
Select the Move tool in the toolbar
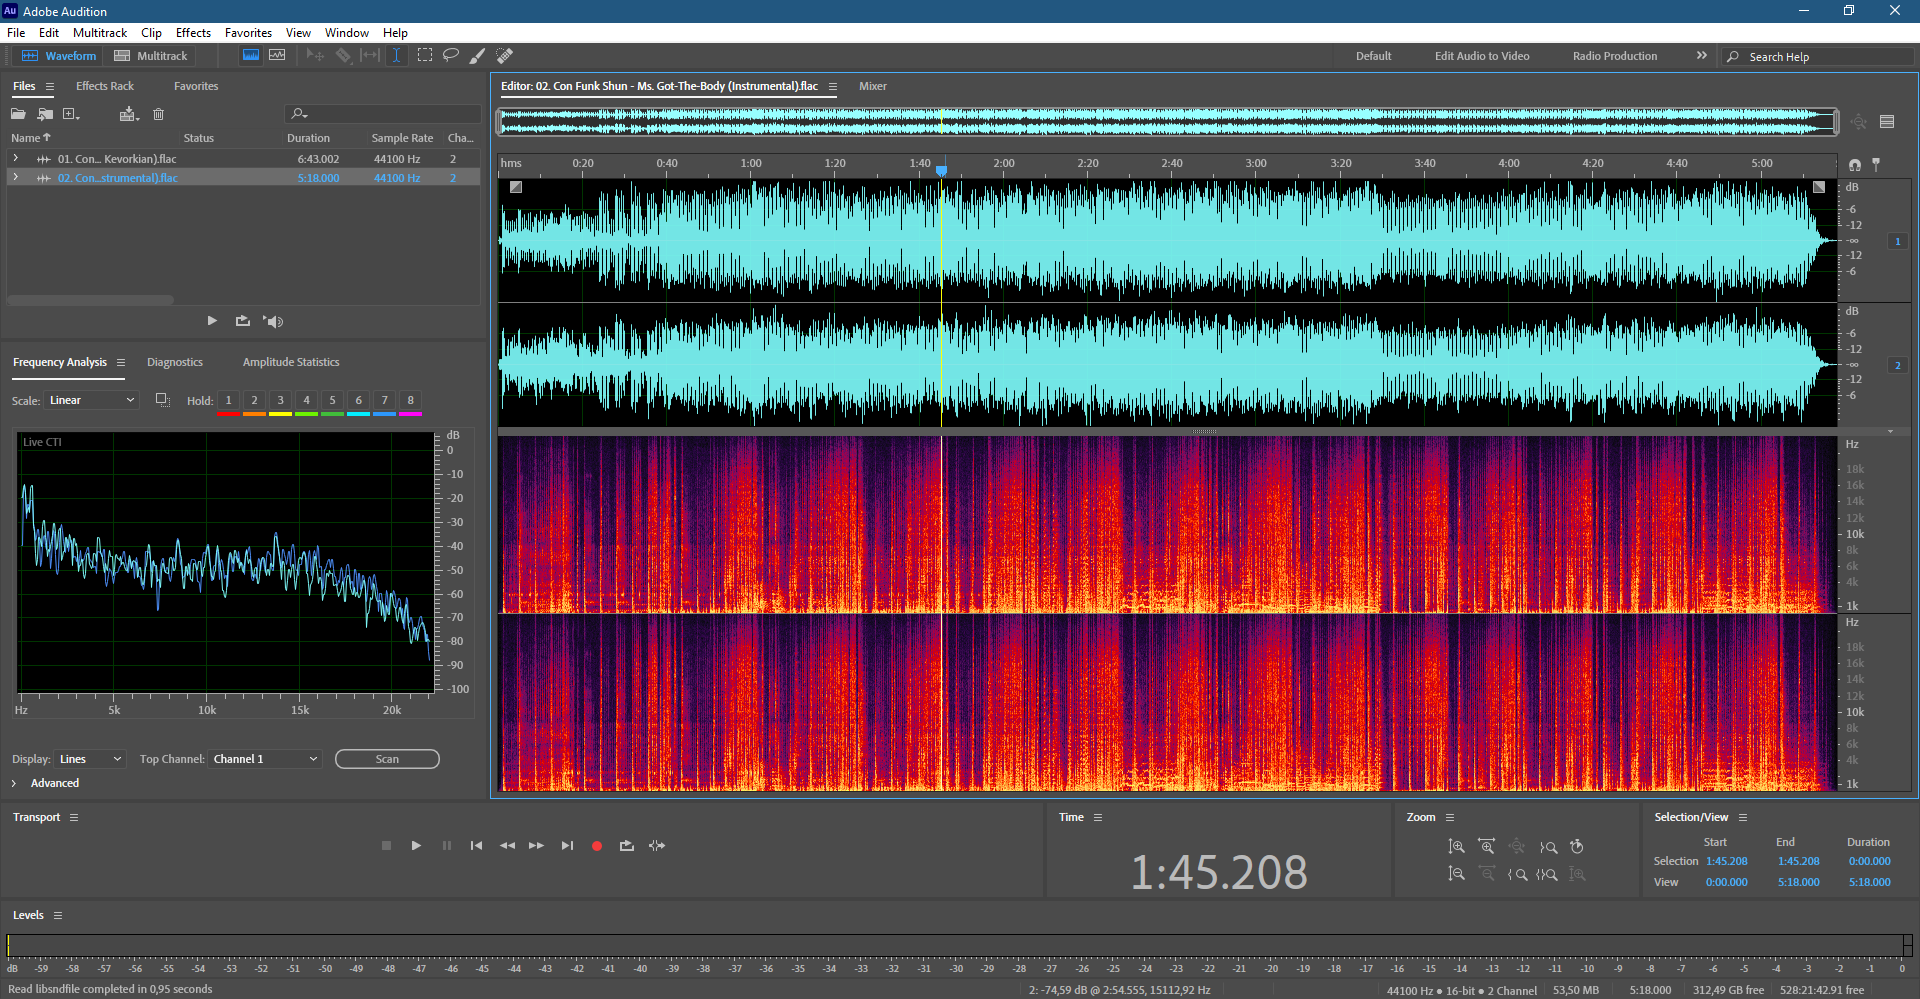click(315, 56)
